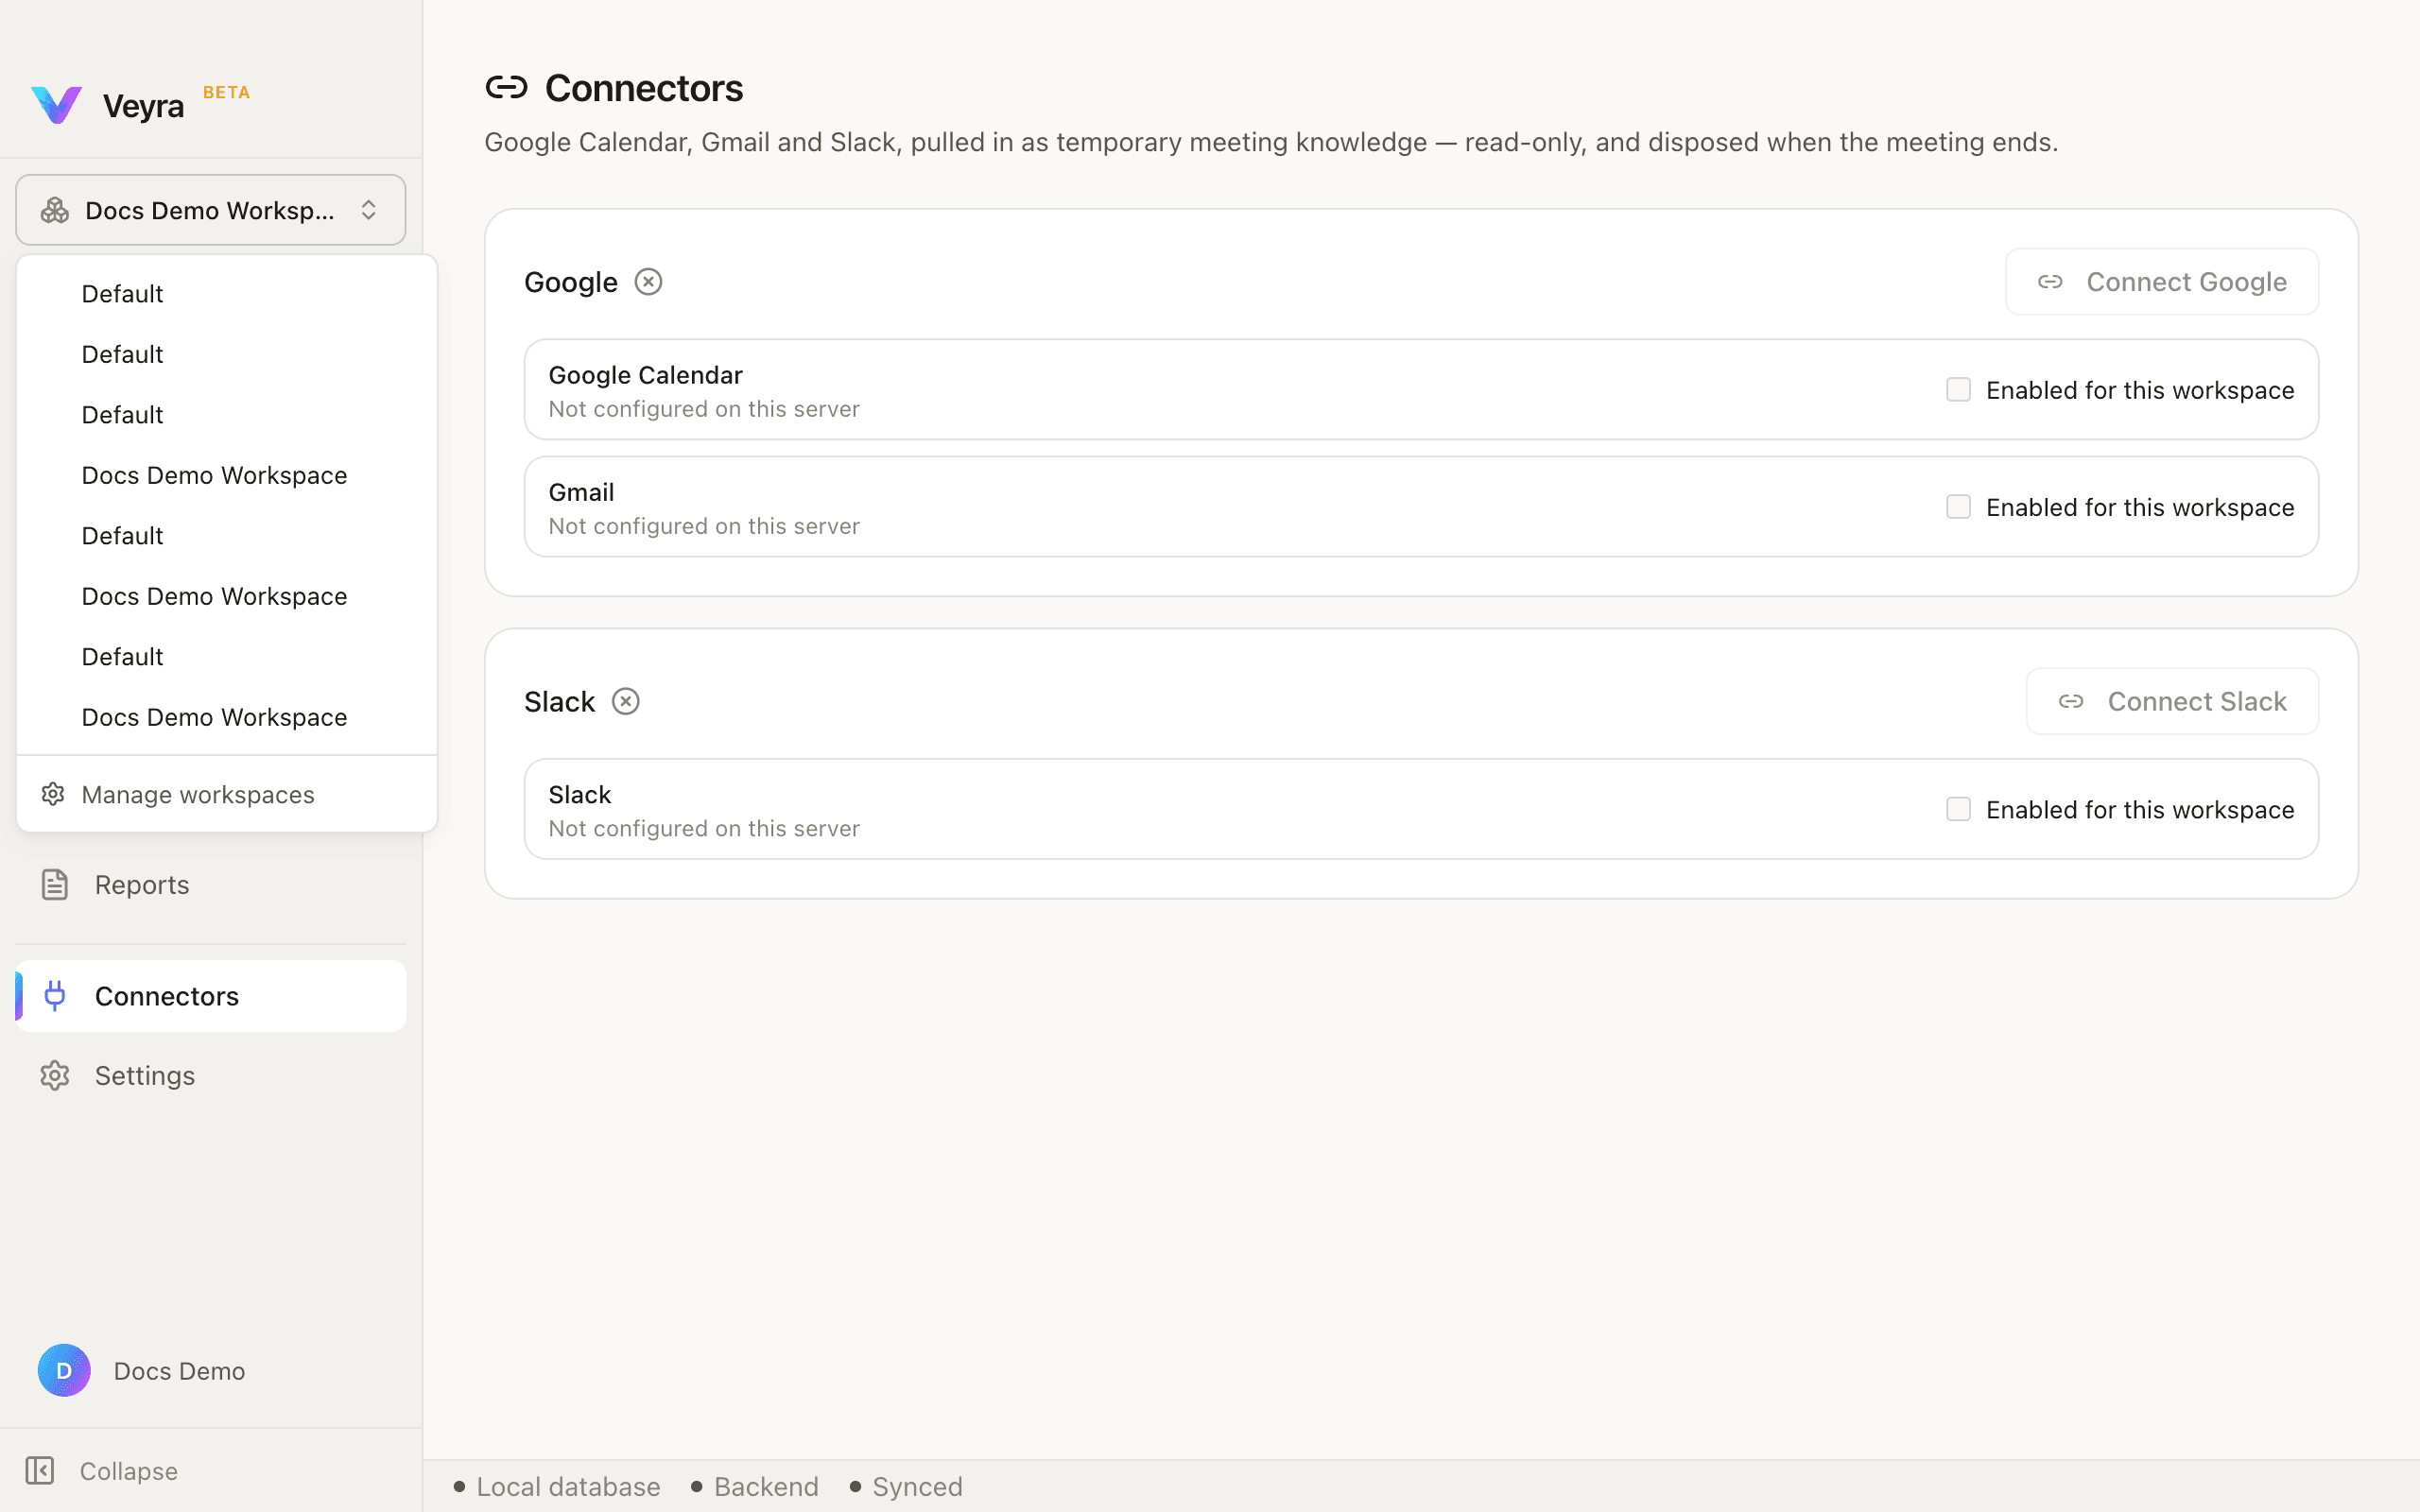Click the Connectors page heading

click(644, 88)
